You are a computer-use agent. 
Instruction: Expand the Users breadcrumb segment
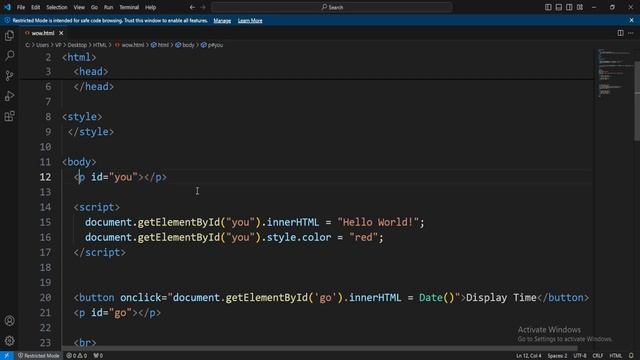42,45
